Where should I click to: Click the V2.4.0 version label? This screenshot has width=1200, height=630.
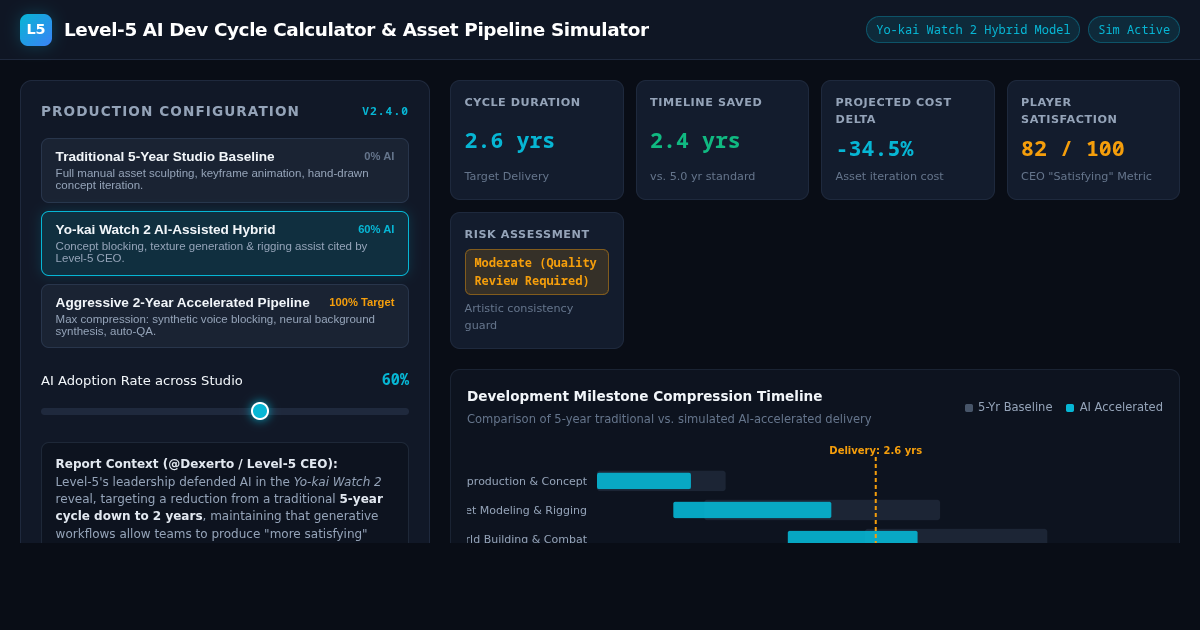(385, 112)
